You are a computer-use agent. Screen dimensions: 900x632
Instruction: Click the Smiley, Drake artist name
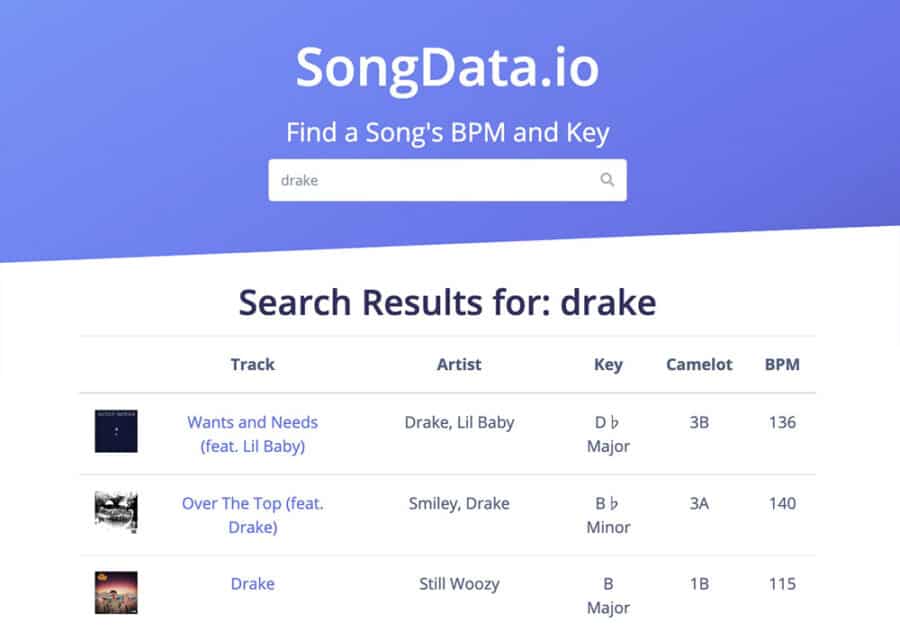(459, 503)
